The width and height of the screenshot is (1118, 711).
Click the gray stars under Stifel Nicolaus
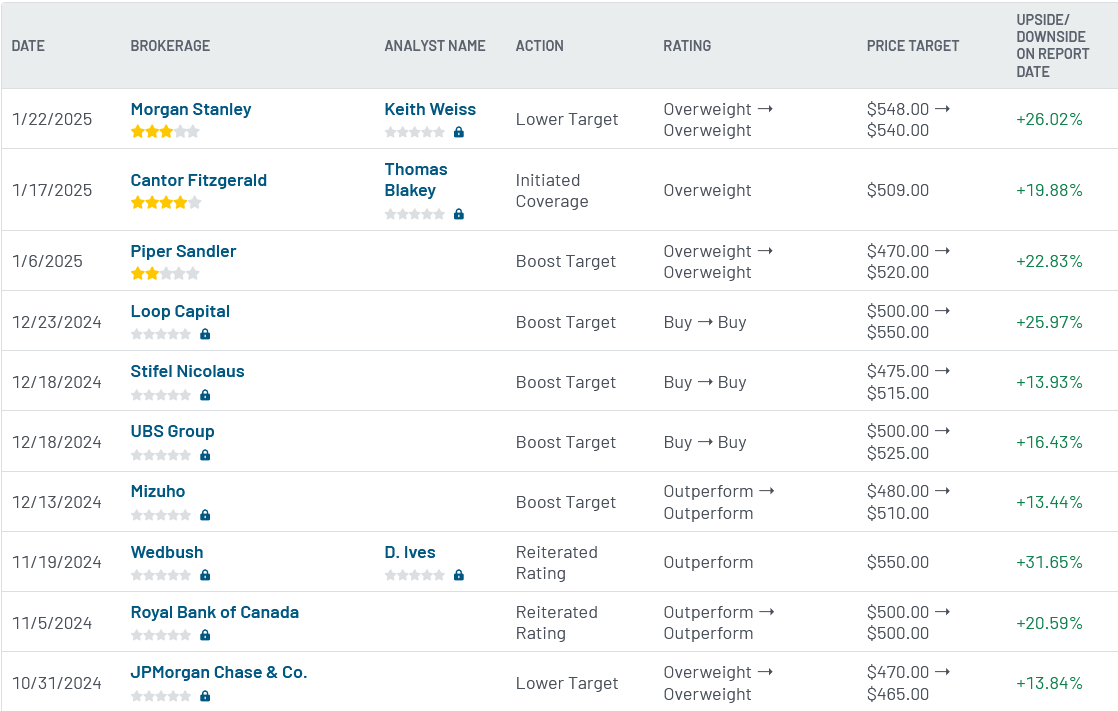coord(161,395)
